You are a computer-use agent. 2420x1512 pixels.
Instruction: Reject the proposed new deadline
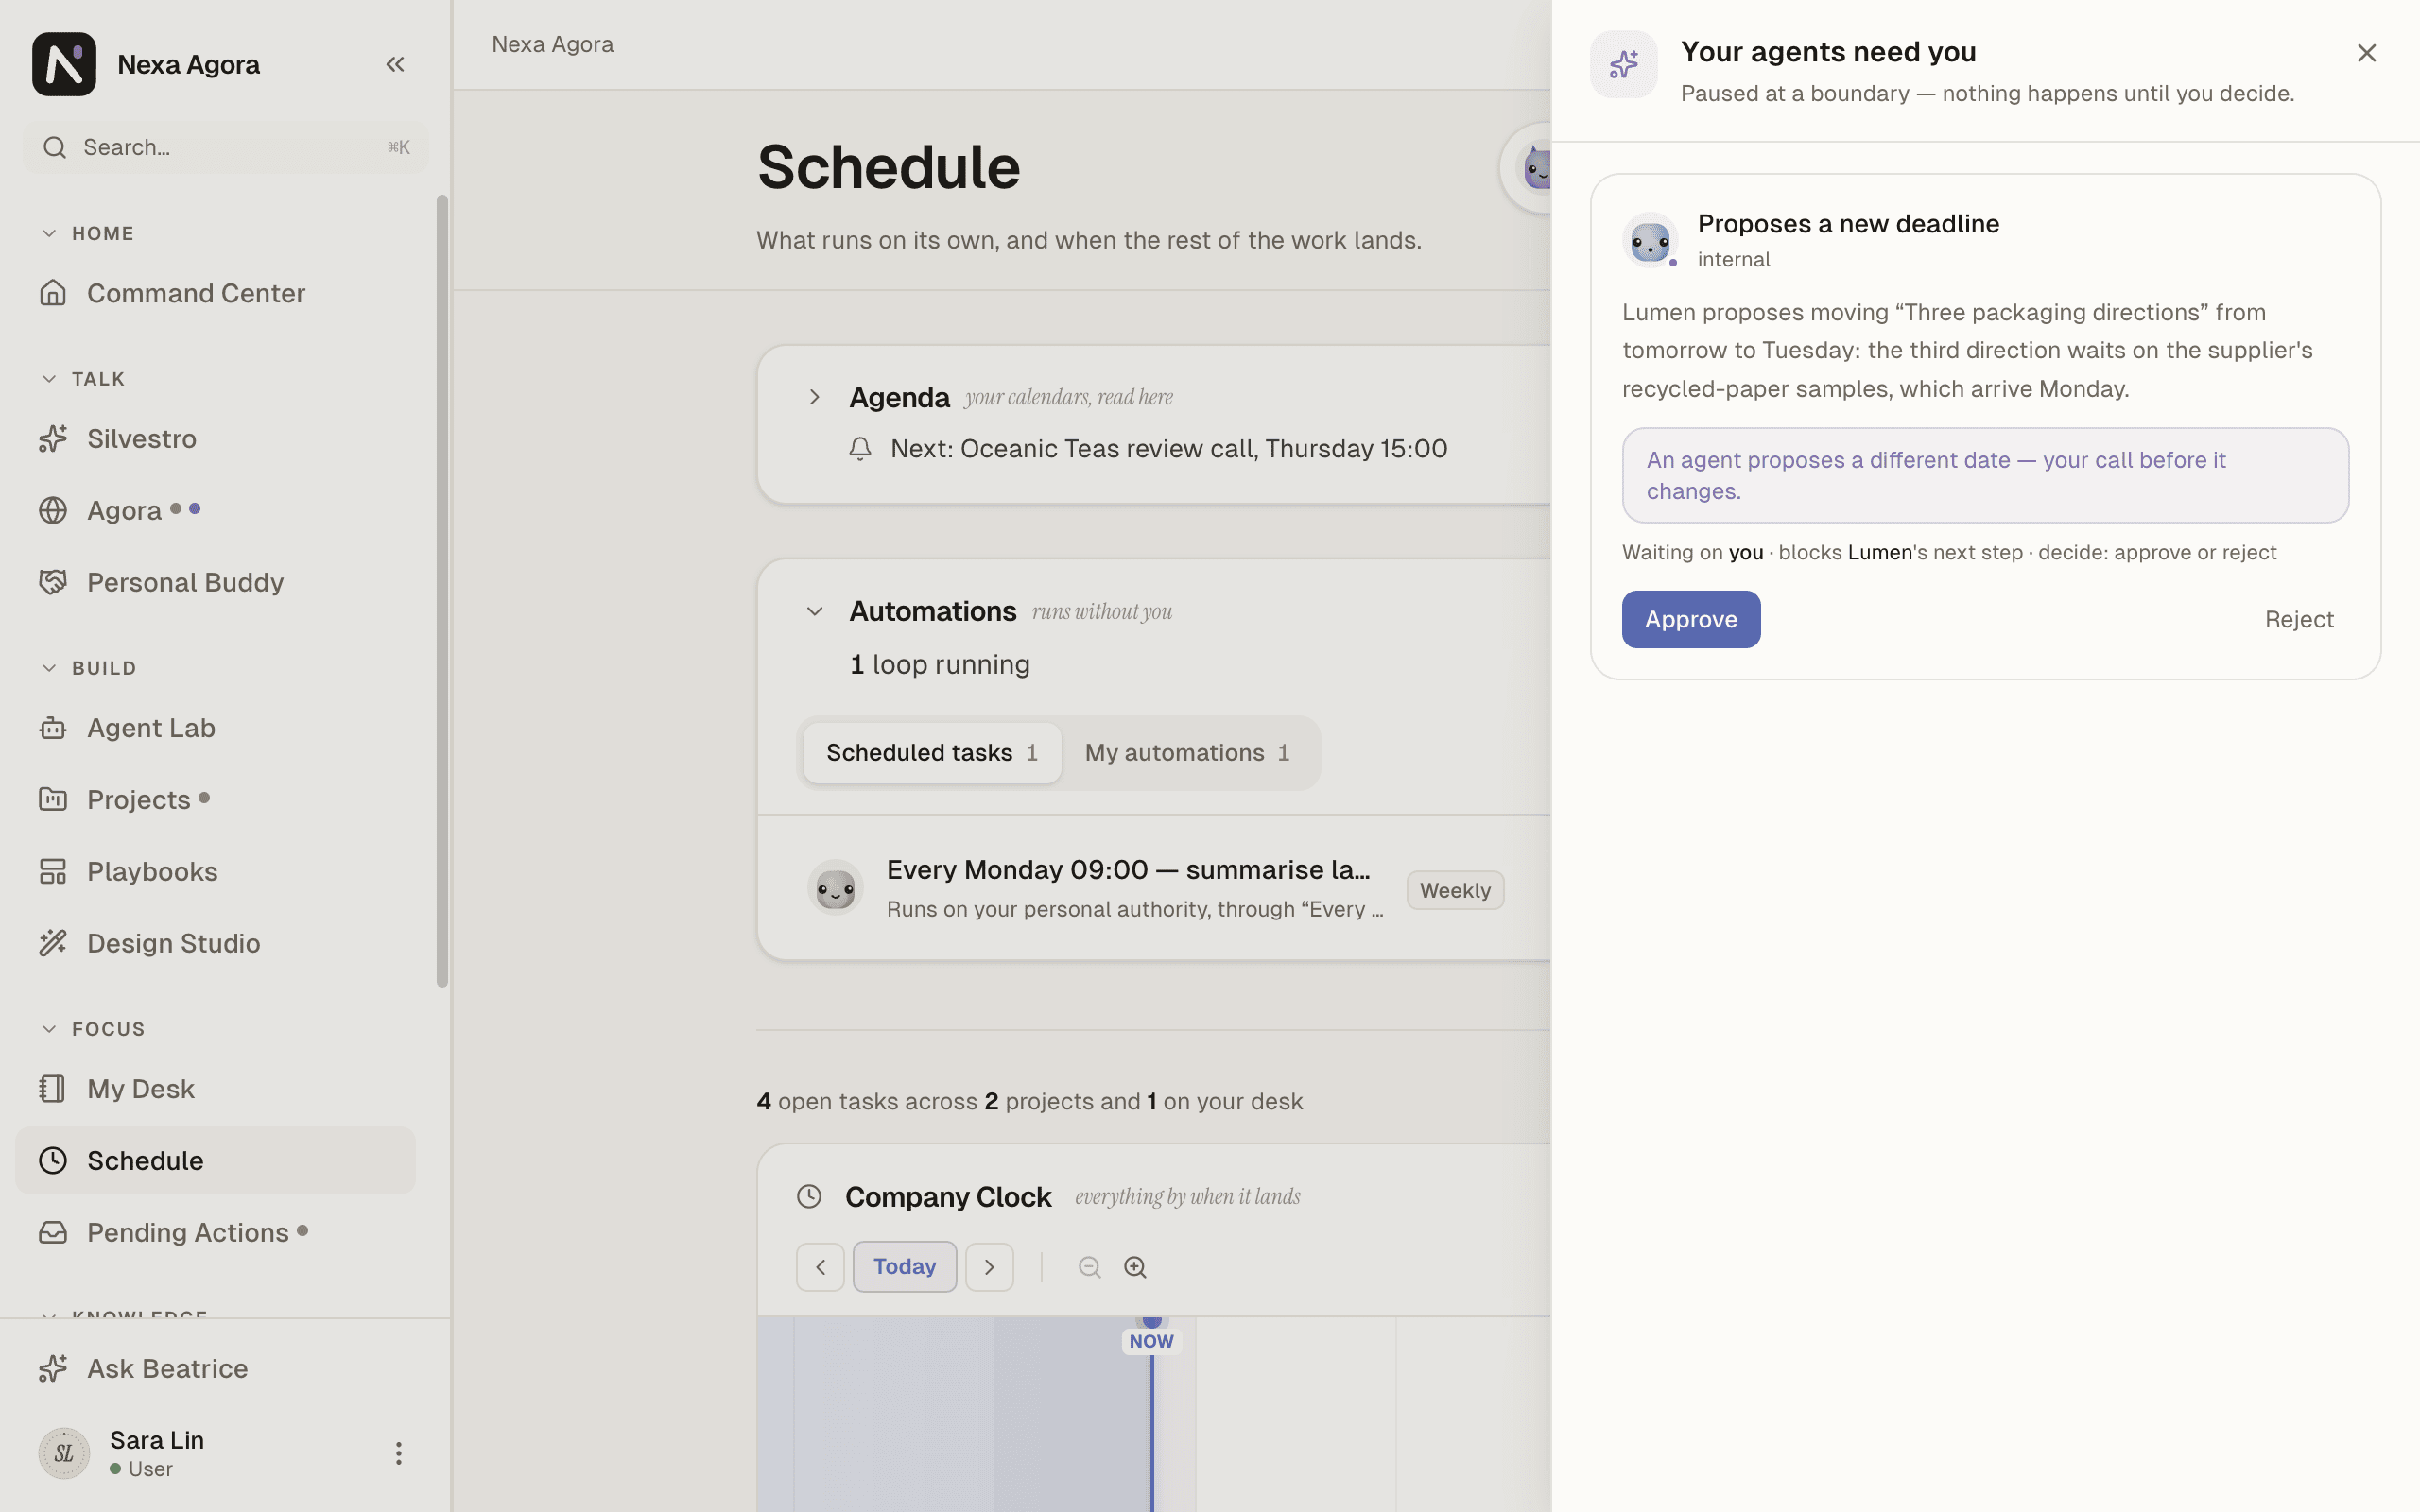(2299, 619)
